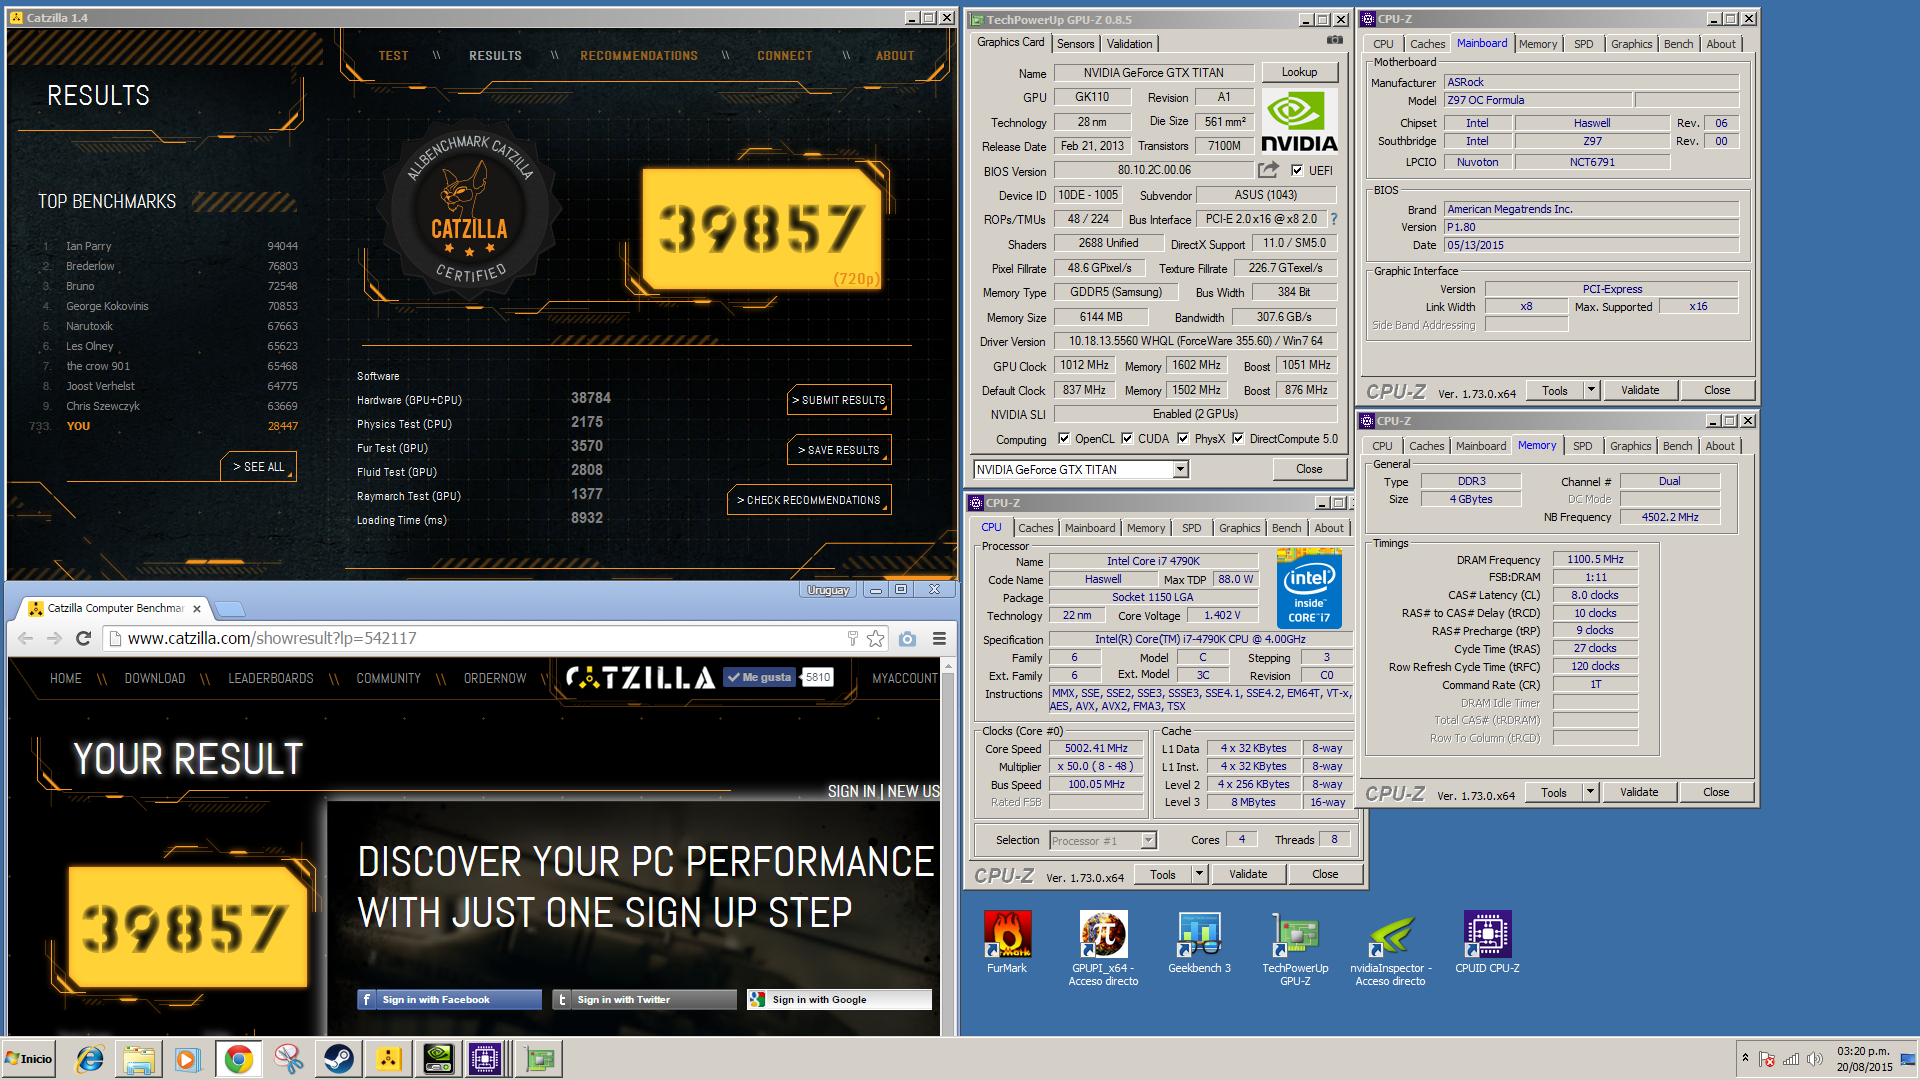Switch to Sensors tab in GPU-Z
The image size is (1920, 1080).
tap(1076, 43)
